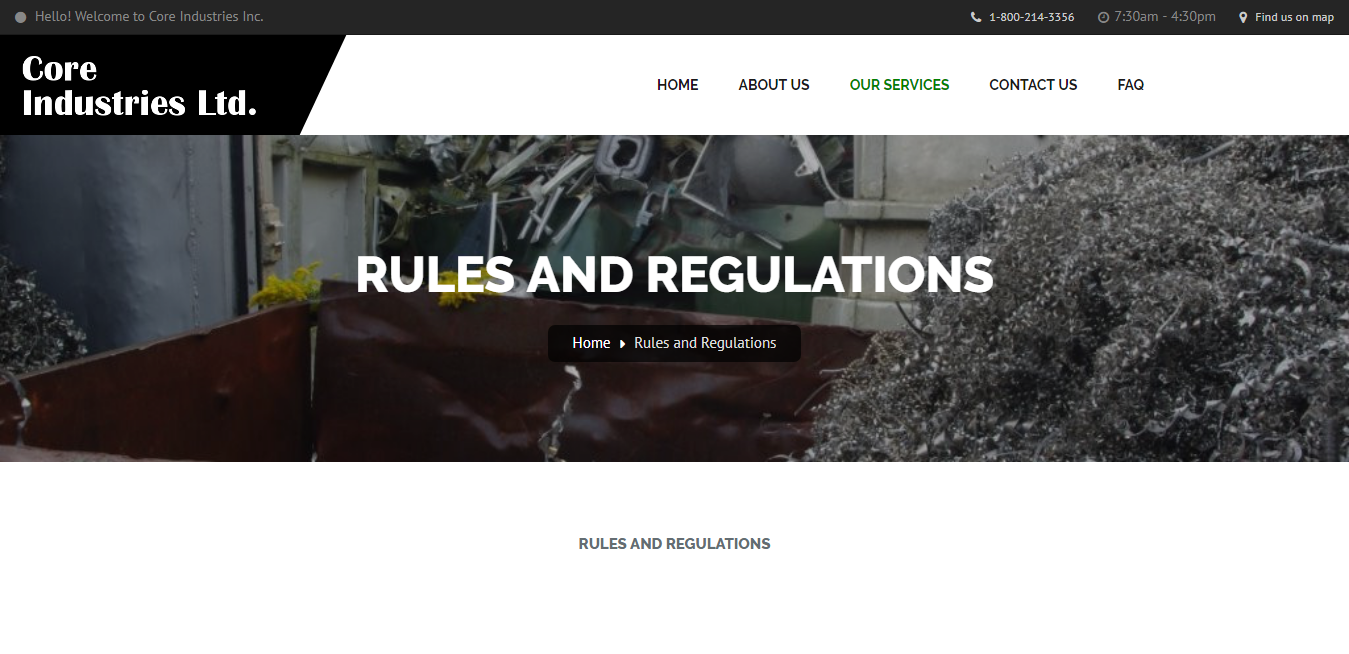
Task: Click the phone handset icon
Action: point(976,17)
